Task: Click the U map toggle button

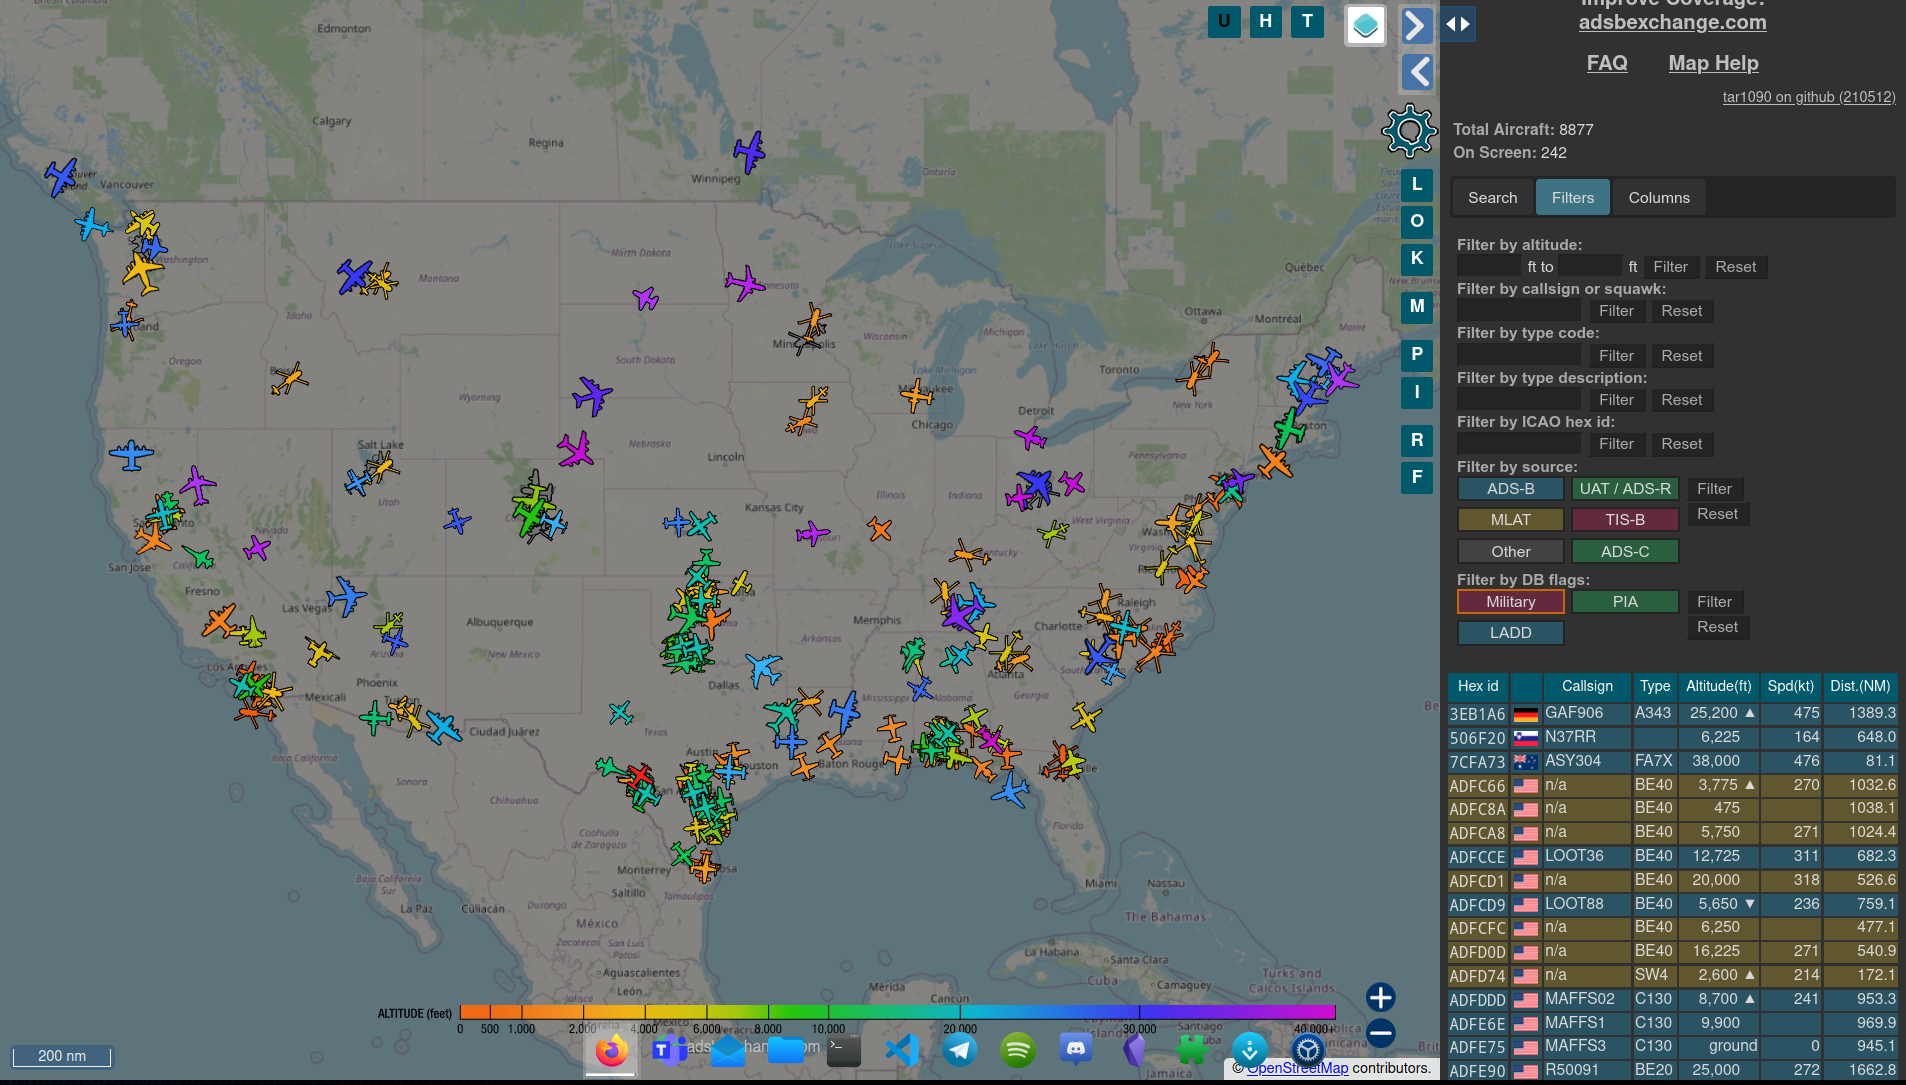Action: pos(1224,21)
